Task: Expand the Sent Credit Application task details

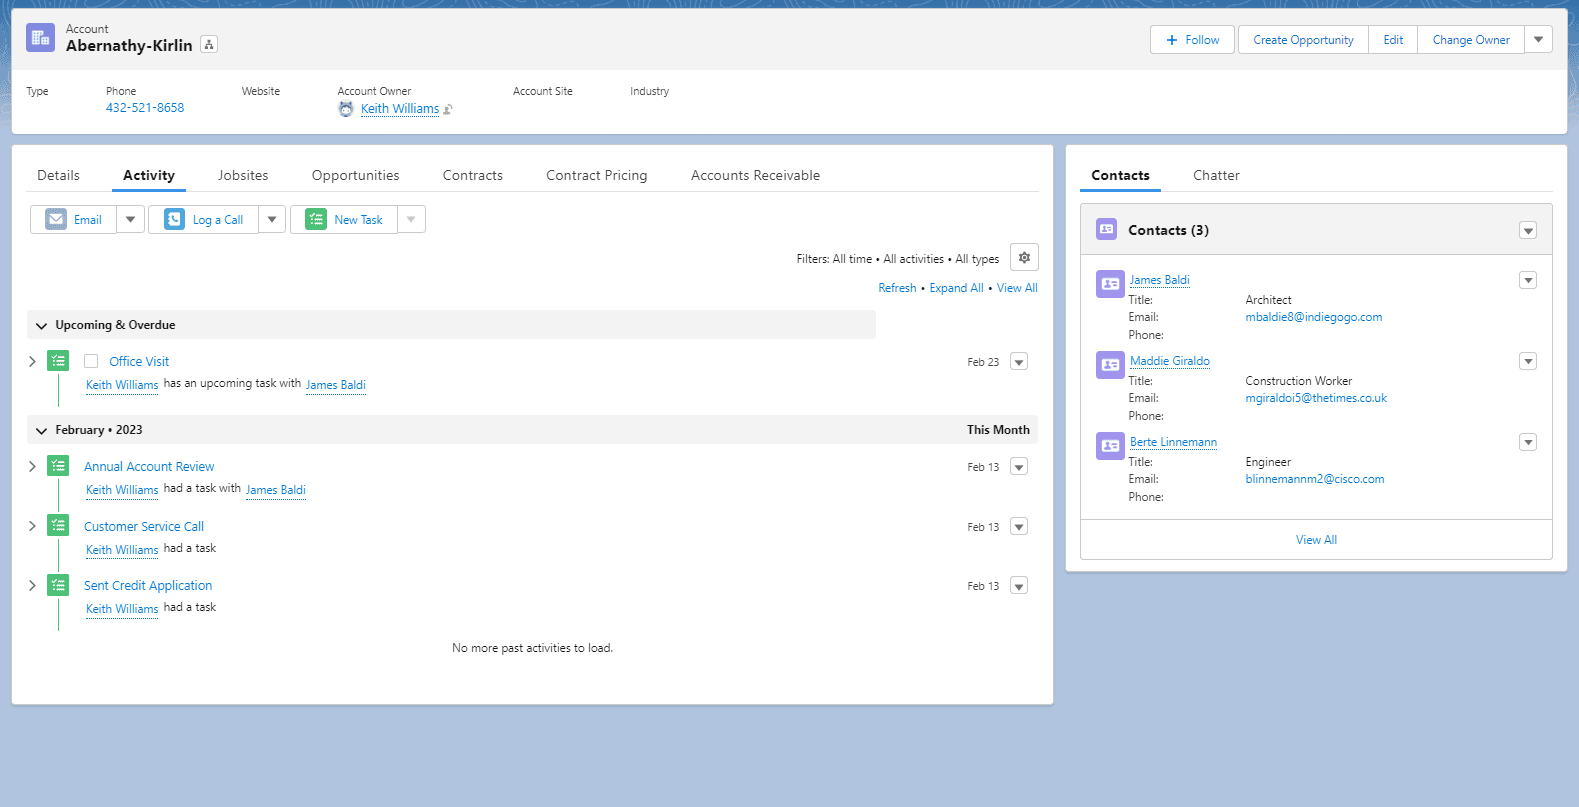Action: click(32, 585)
